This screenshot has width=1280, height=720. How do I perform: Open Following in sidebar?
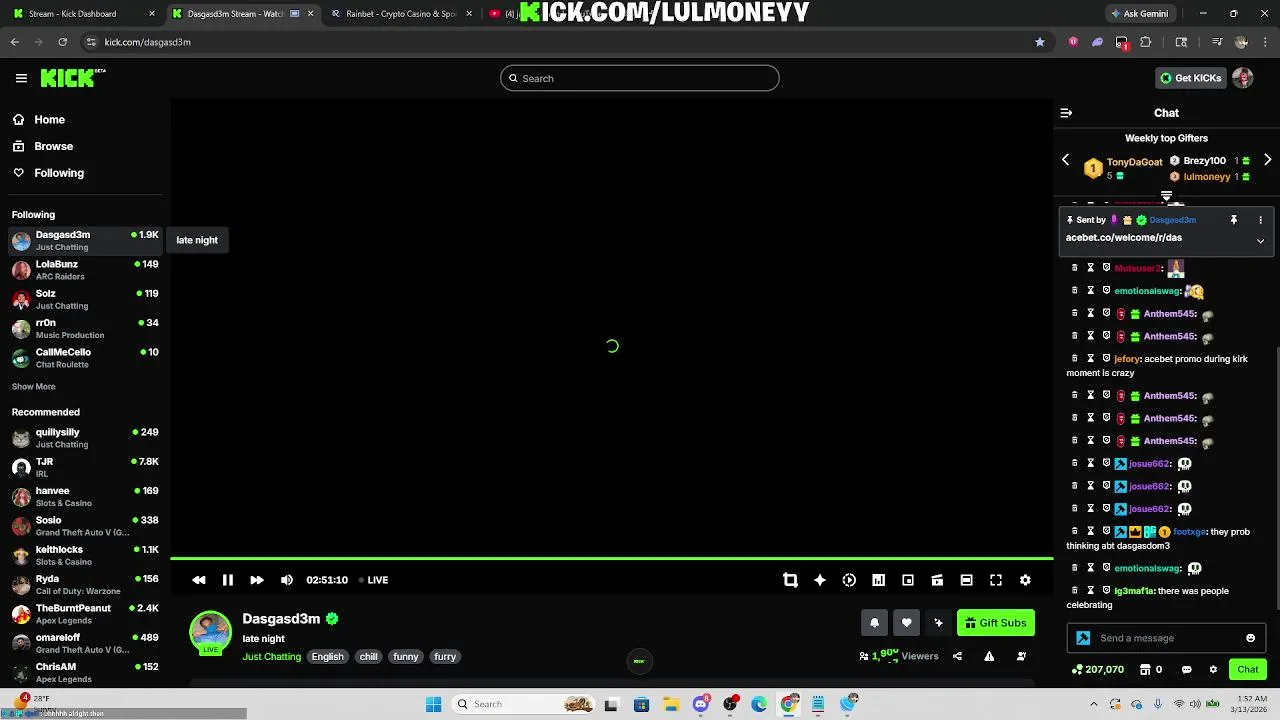58,173
